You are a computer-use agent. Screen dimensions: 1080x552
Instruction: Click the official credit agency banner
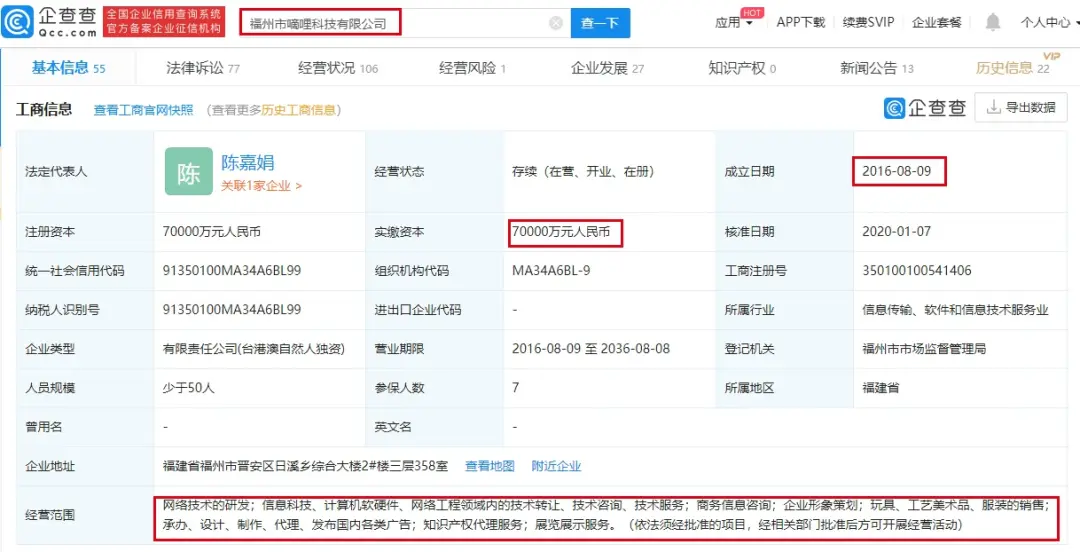pos(164,22)
